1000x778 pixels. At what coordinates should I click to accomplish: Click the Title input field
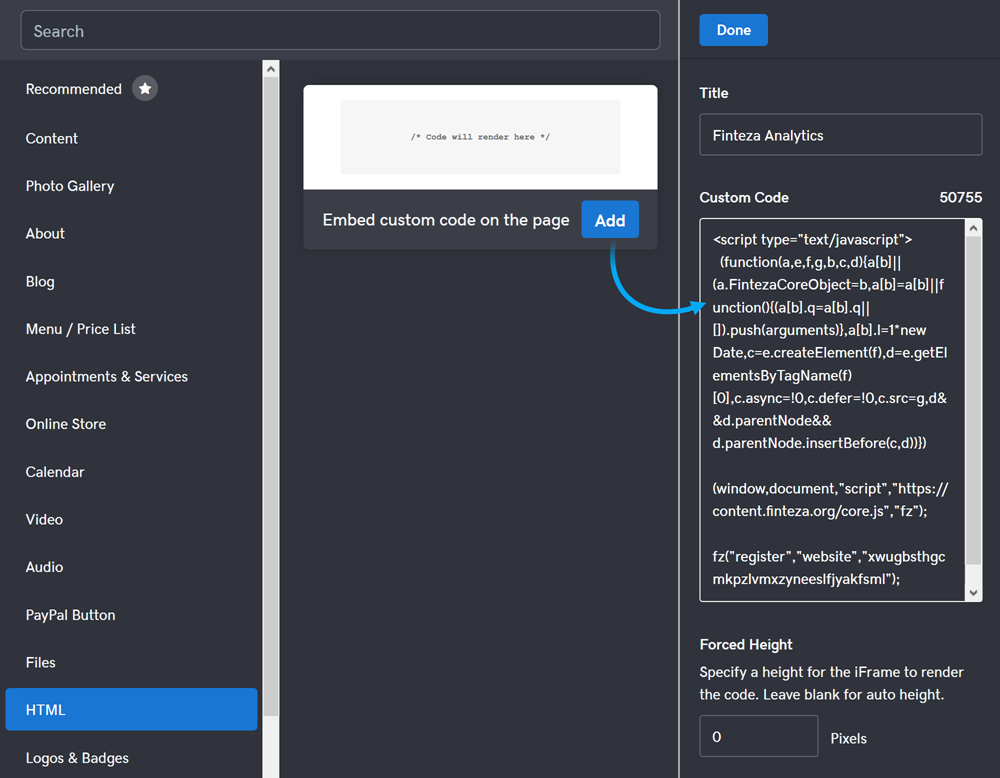pos(840,135)
